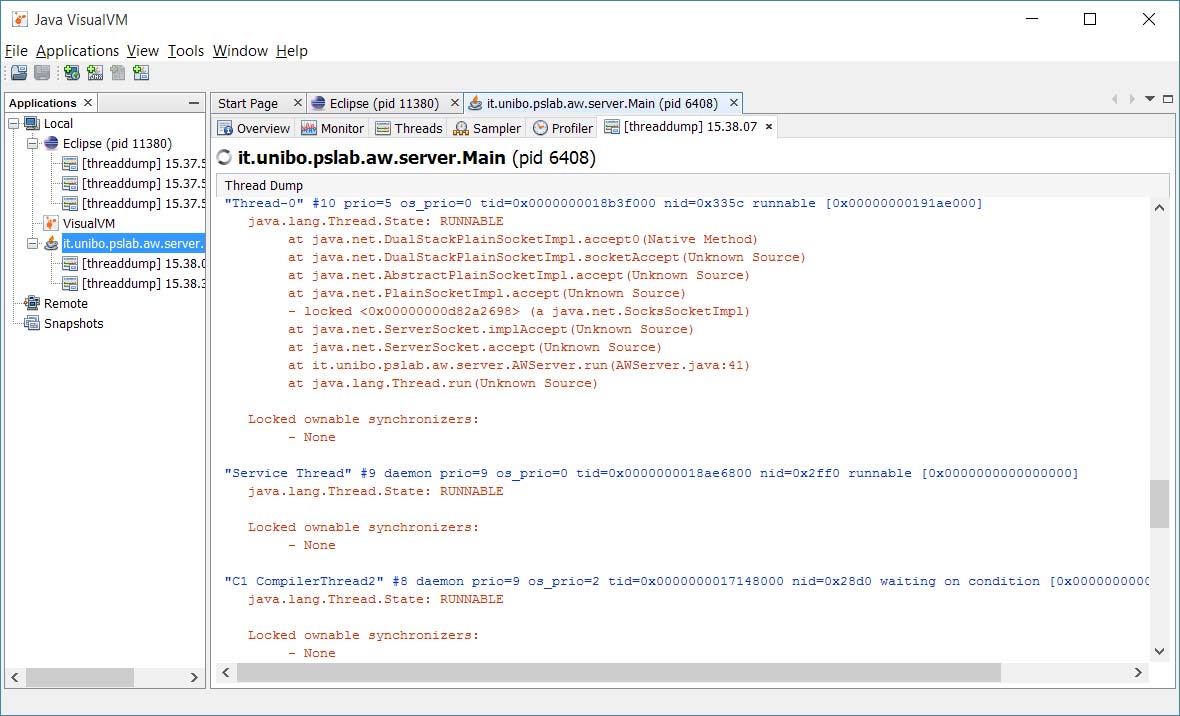Minimize the Applications side panel

point(194,102)
